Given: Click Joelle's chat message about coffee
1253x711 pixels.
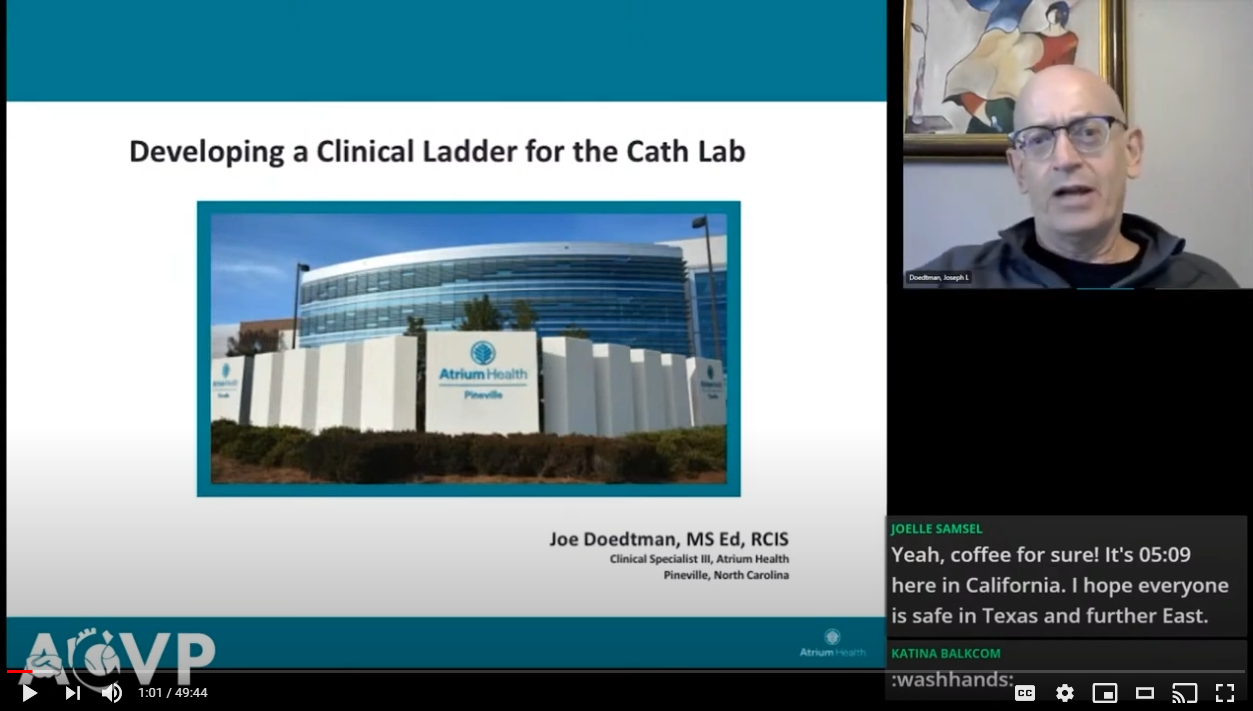Looking at the screenshot, I should pyautogui.click(x=1060, y=585).
